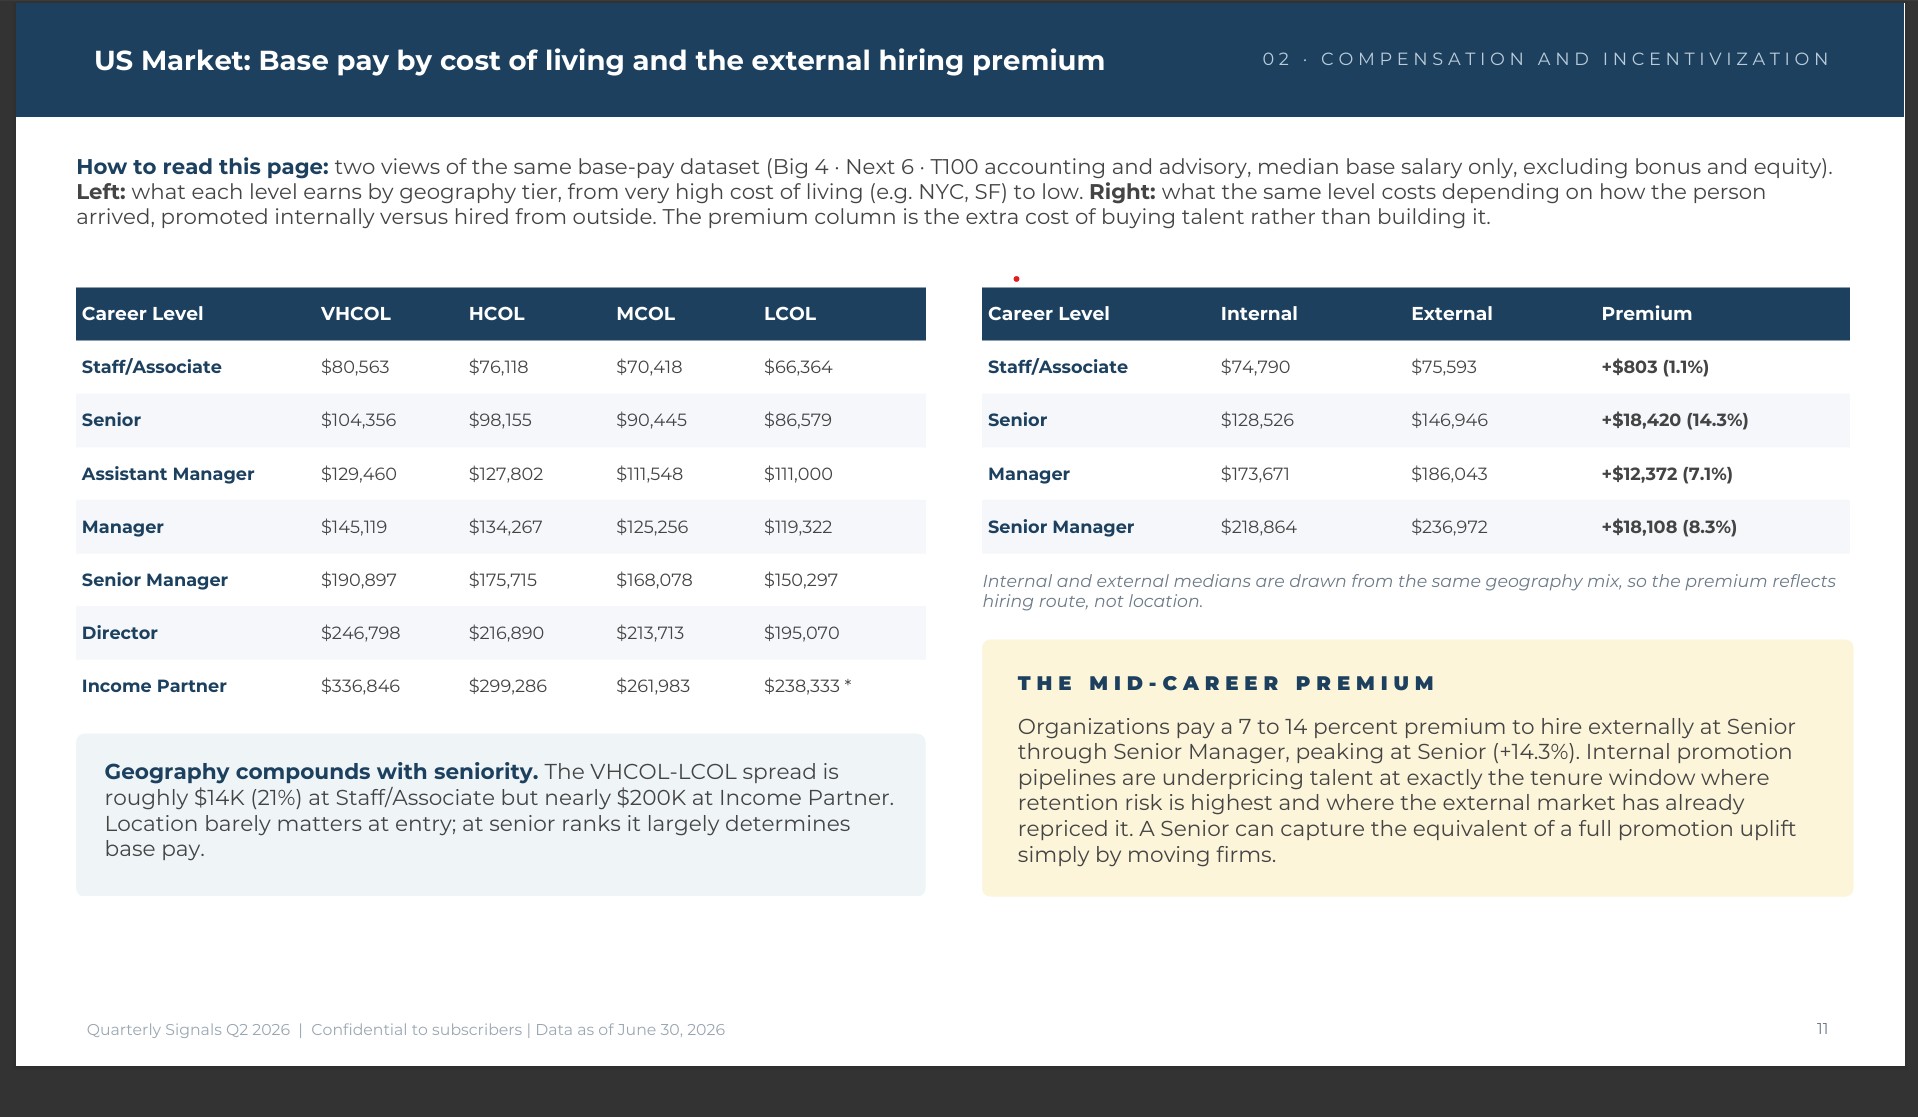Click the page number 11
The height and width of the screenshot is (1117, 1918).
pyautogui.click(x=1822, y=1028)
